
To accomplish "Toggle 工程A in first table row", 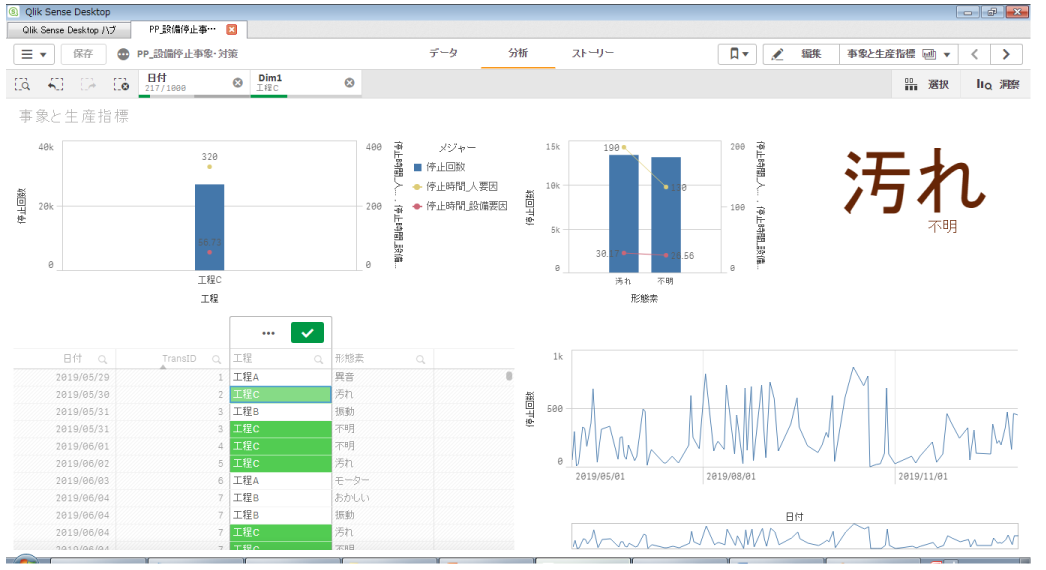I will point(279,377).
